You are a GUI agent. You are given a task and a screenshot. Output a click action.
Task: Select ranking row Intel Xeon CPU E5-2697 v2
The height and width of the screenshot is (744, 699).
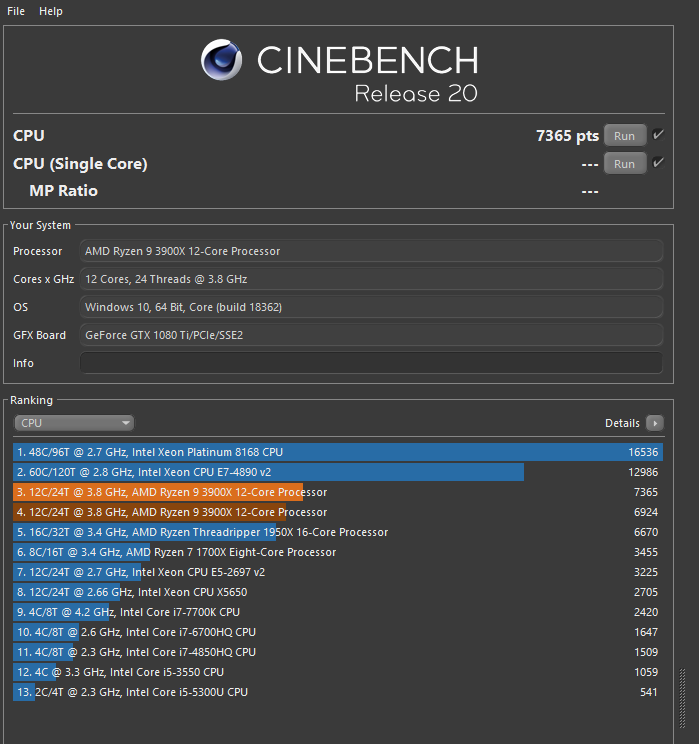(338, 572)
